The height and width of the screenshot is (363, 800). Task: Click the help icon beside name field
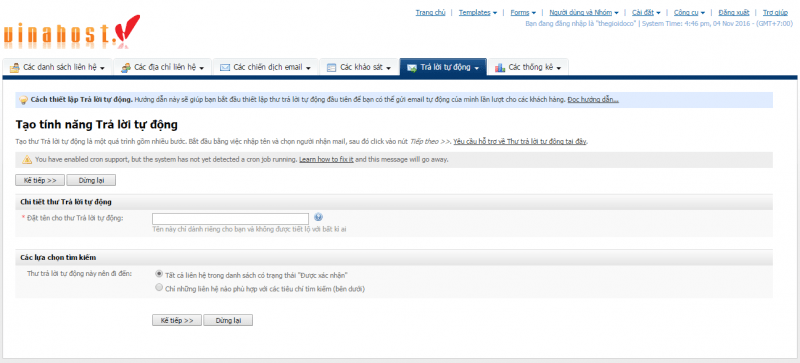(x=318, y=217)
